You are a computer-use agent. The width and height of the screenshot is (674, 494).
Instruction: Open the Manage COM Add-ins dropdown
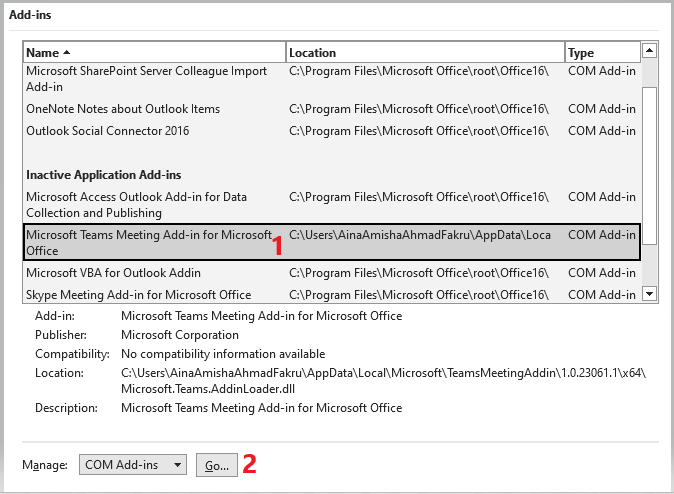tap(133, 465)
